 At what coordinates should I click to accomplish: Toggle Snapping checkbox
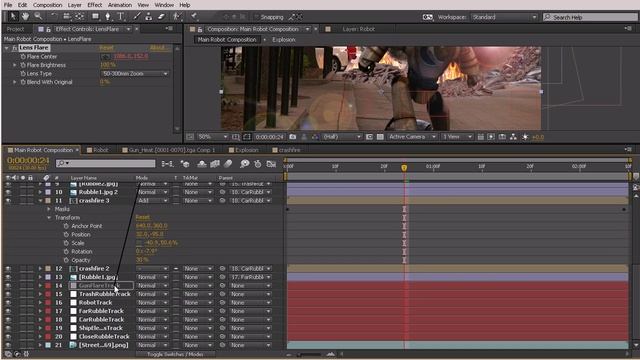click(x=256, y=17)
